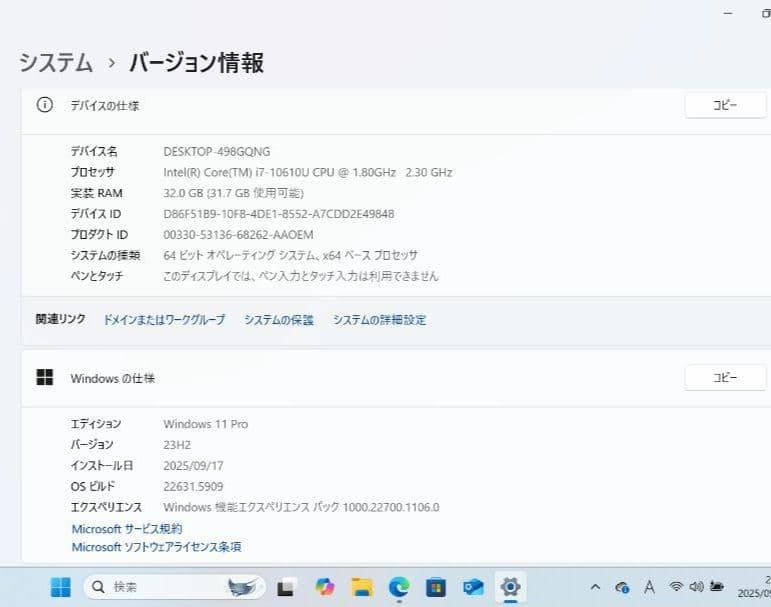Open Task View from the taskbar
Image resolution: width=771 pixels, height=607 pixels.
point(286,587)
